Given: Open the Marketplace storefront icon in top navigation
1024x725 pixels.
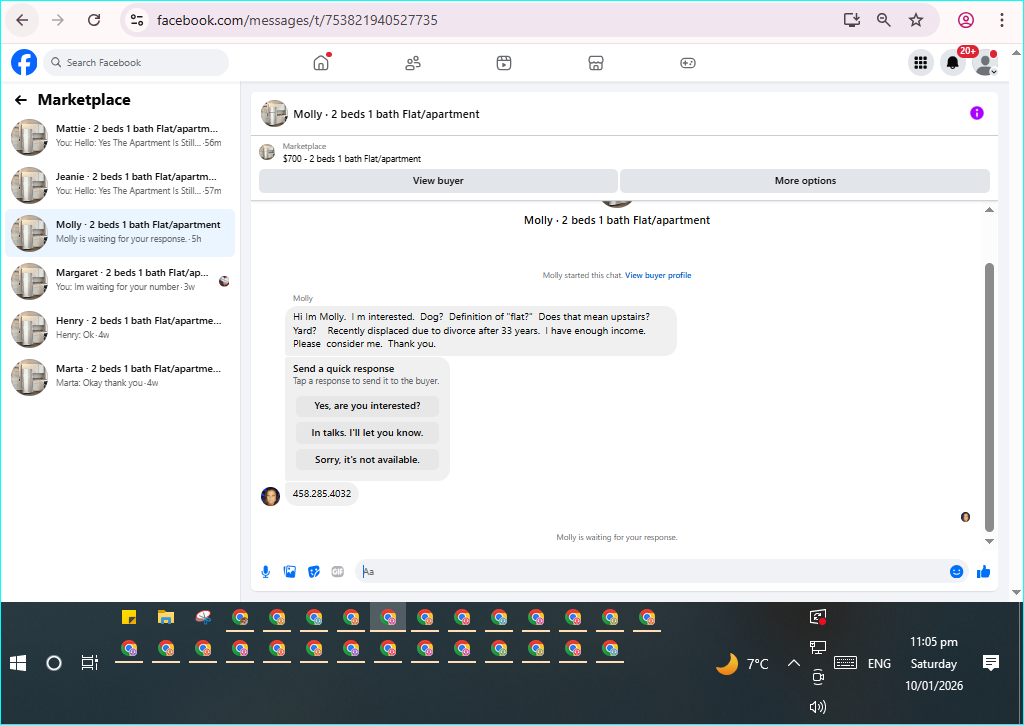Looking at the screenshot, I should [x=596, y=63].
